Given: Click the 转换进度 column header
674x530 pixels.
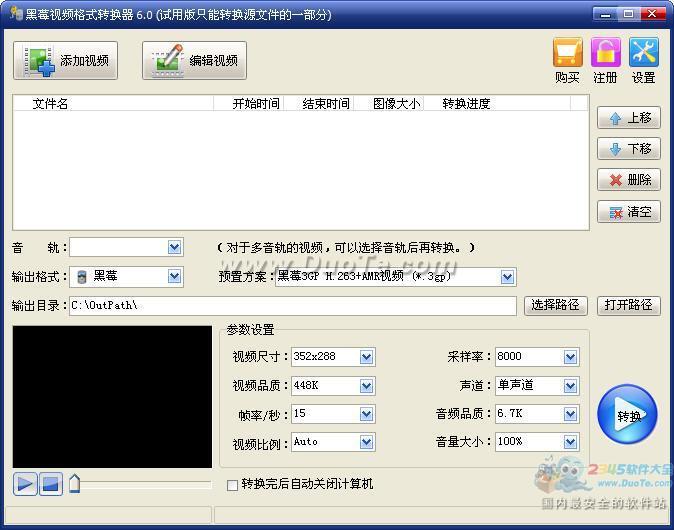Looking at the screenshot, I should 497,104.
